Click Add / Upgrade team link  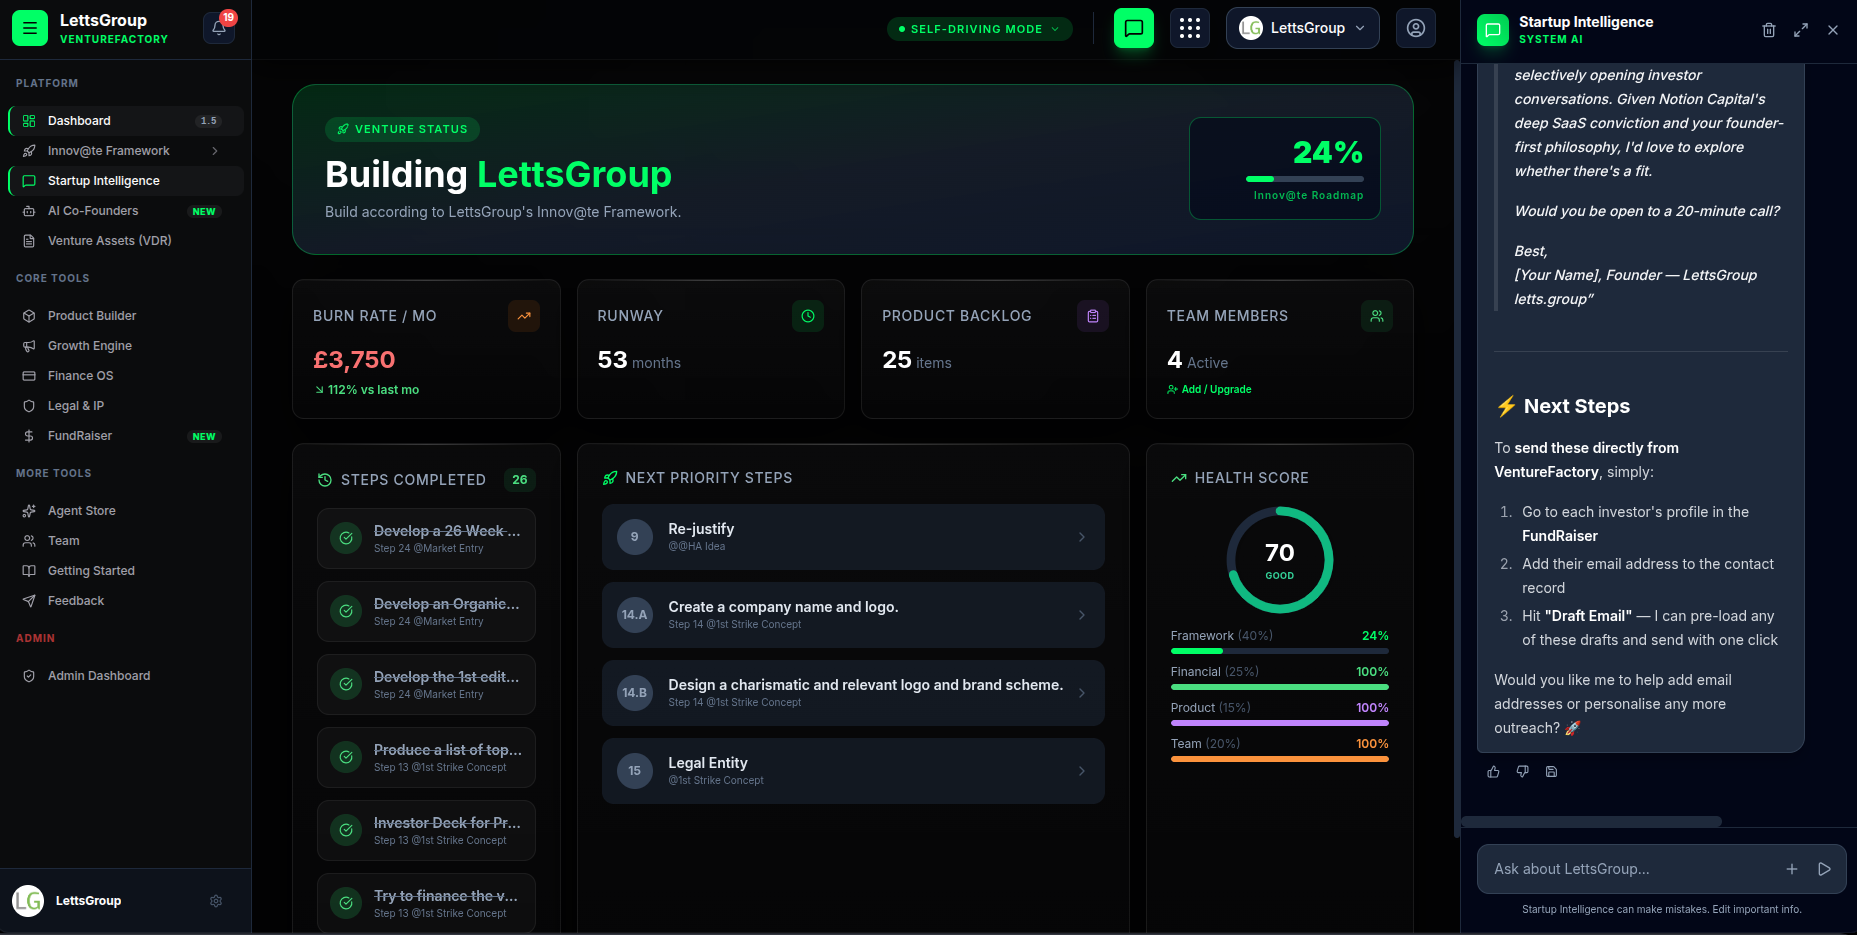[1209, 390]
